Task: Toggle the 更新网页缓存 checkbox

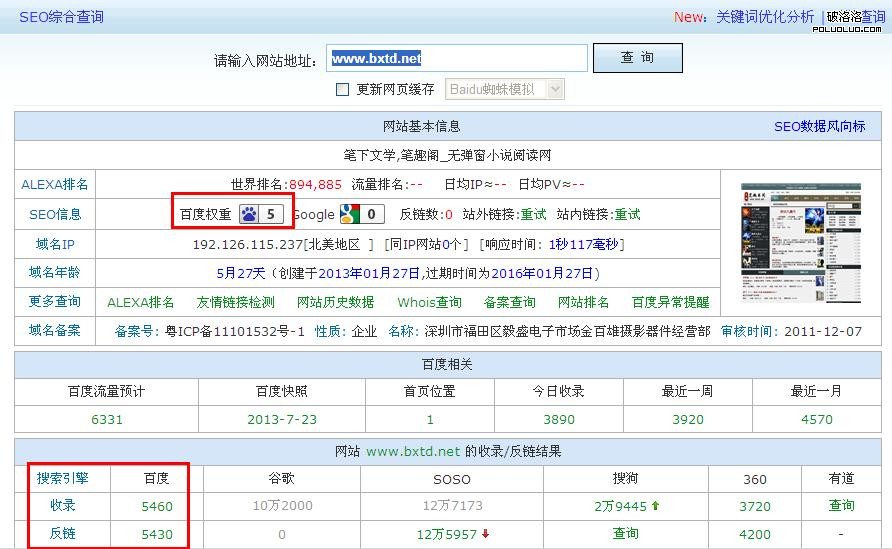Action: 342,89
